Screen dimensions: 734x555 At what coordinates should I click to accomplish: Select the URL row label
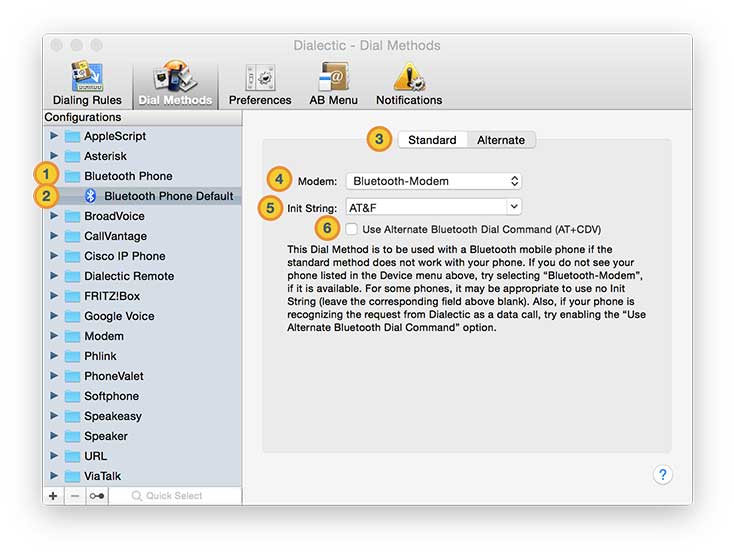click(x=95, y=456)
